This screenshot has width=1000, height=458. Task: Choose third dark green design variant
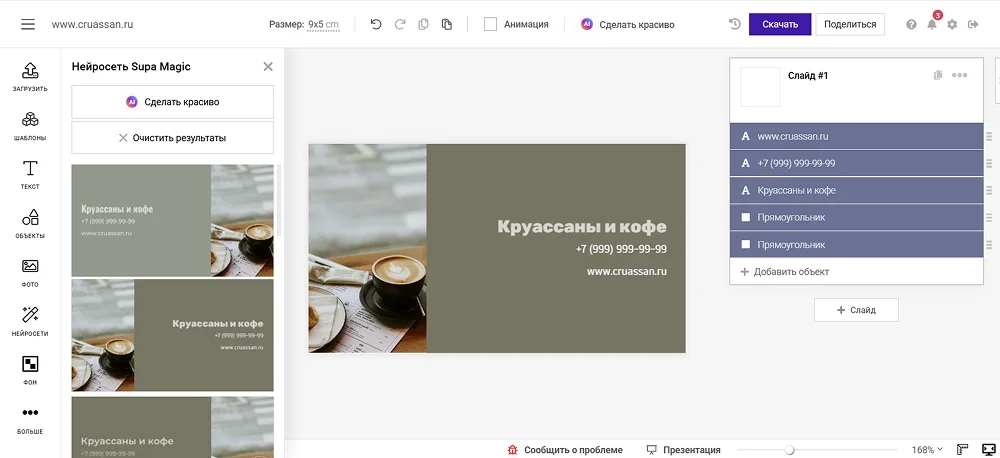point(172,427)
